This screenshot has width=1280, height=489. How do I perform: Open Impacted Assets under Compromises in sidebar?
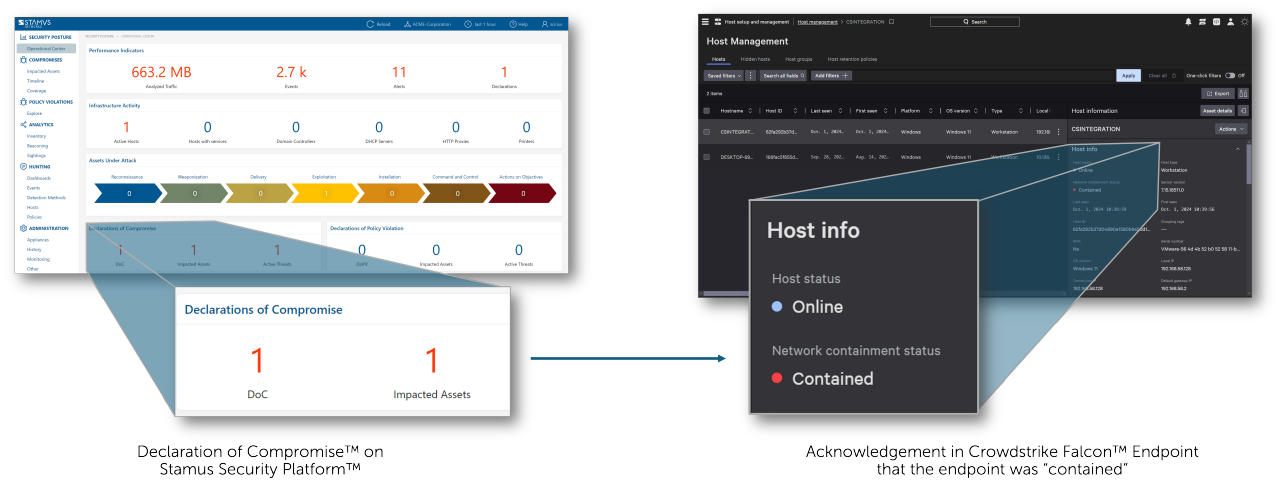point(43,71)
